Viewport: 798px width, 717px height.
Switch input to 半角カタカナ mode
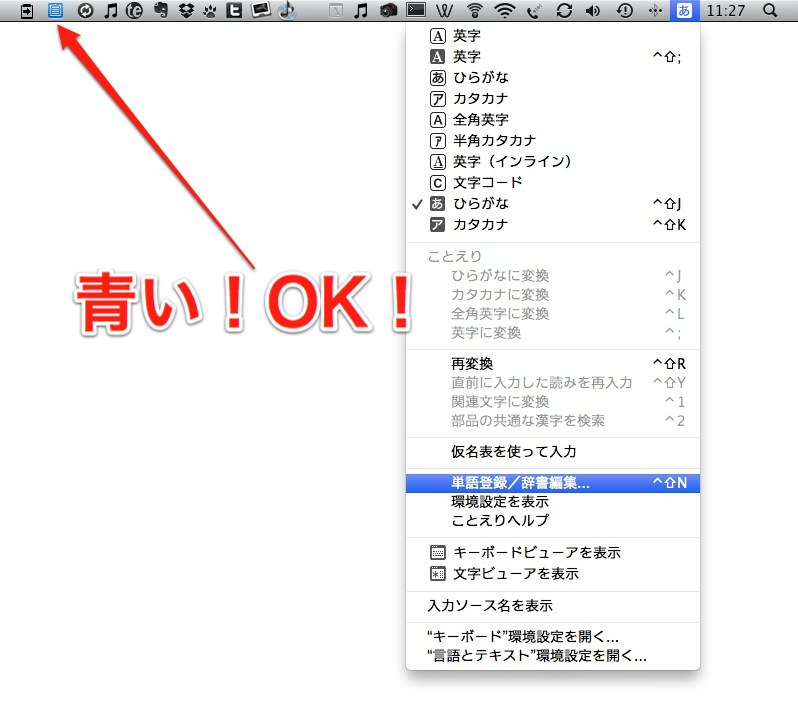pos(494,140)
